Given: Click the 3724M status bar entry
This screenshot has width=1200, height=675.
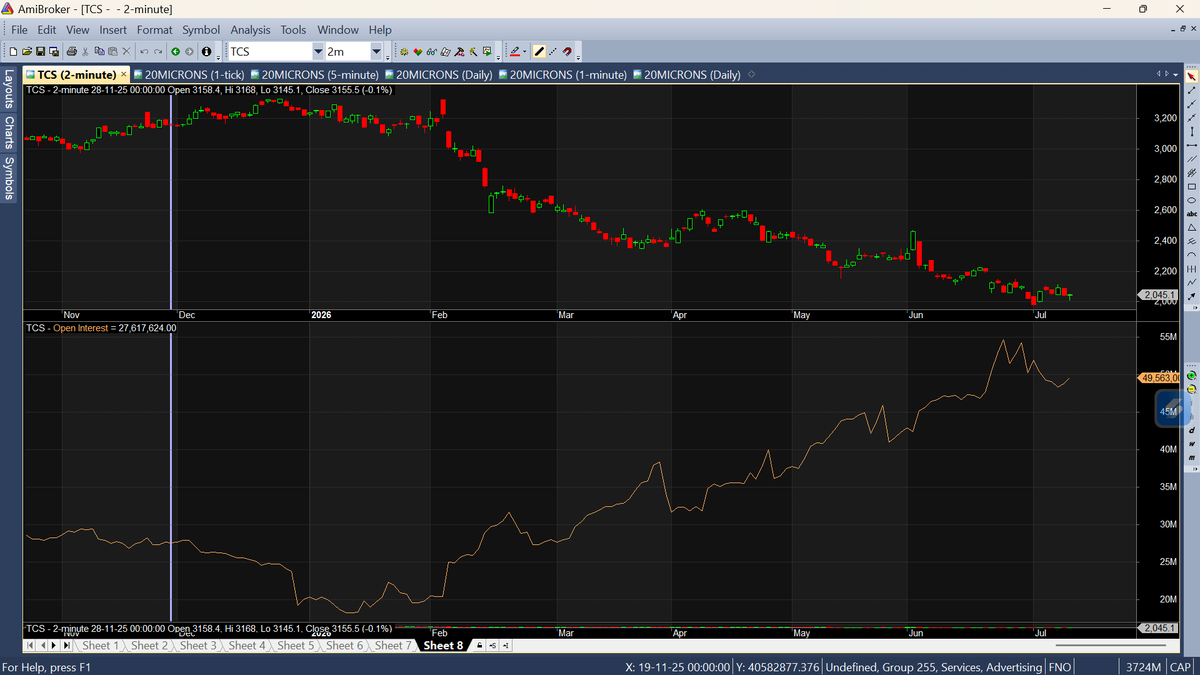Looking at the screenshot, I should (1141, 667).
